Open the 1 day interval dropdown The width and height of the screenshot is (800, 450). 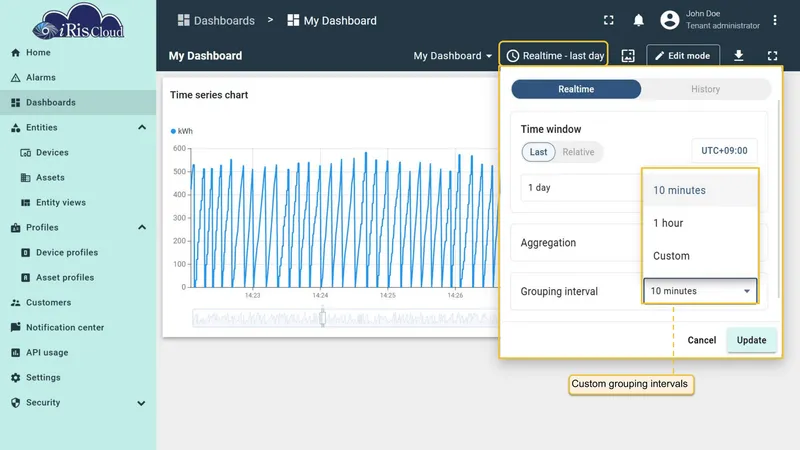click(x=581, y=188)
